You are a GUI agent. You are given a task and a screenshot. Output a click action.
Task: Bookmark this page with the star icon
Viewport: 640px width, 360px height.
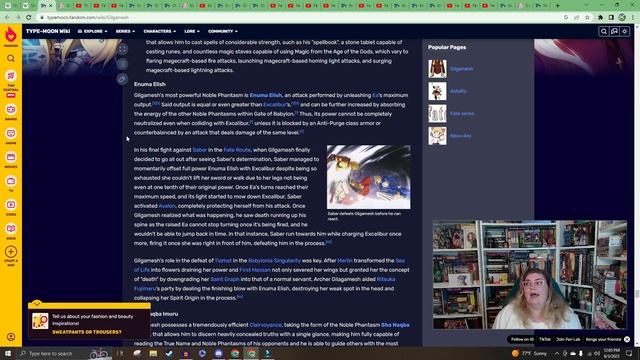[x=587, y=18]
